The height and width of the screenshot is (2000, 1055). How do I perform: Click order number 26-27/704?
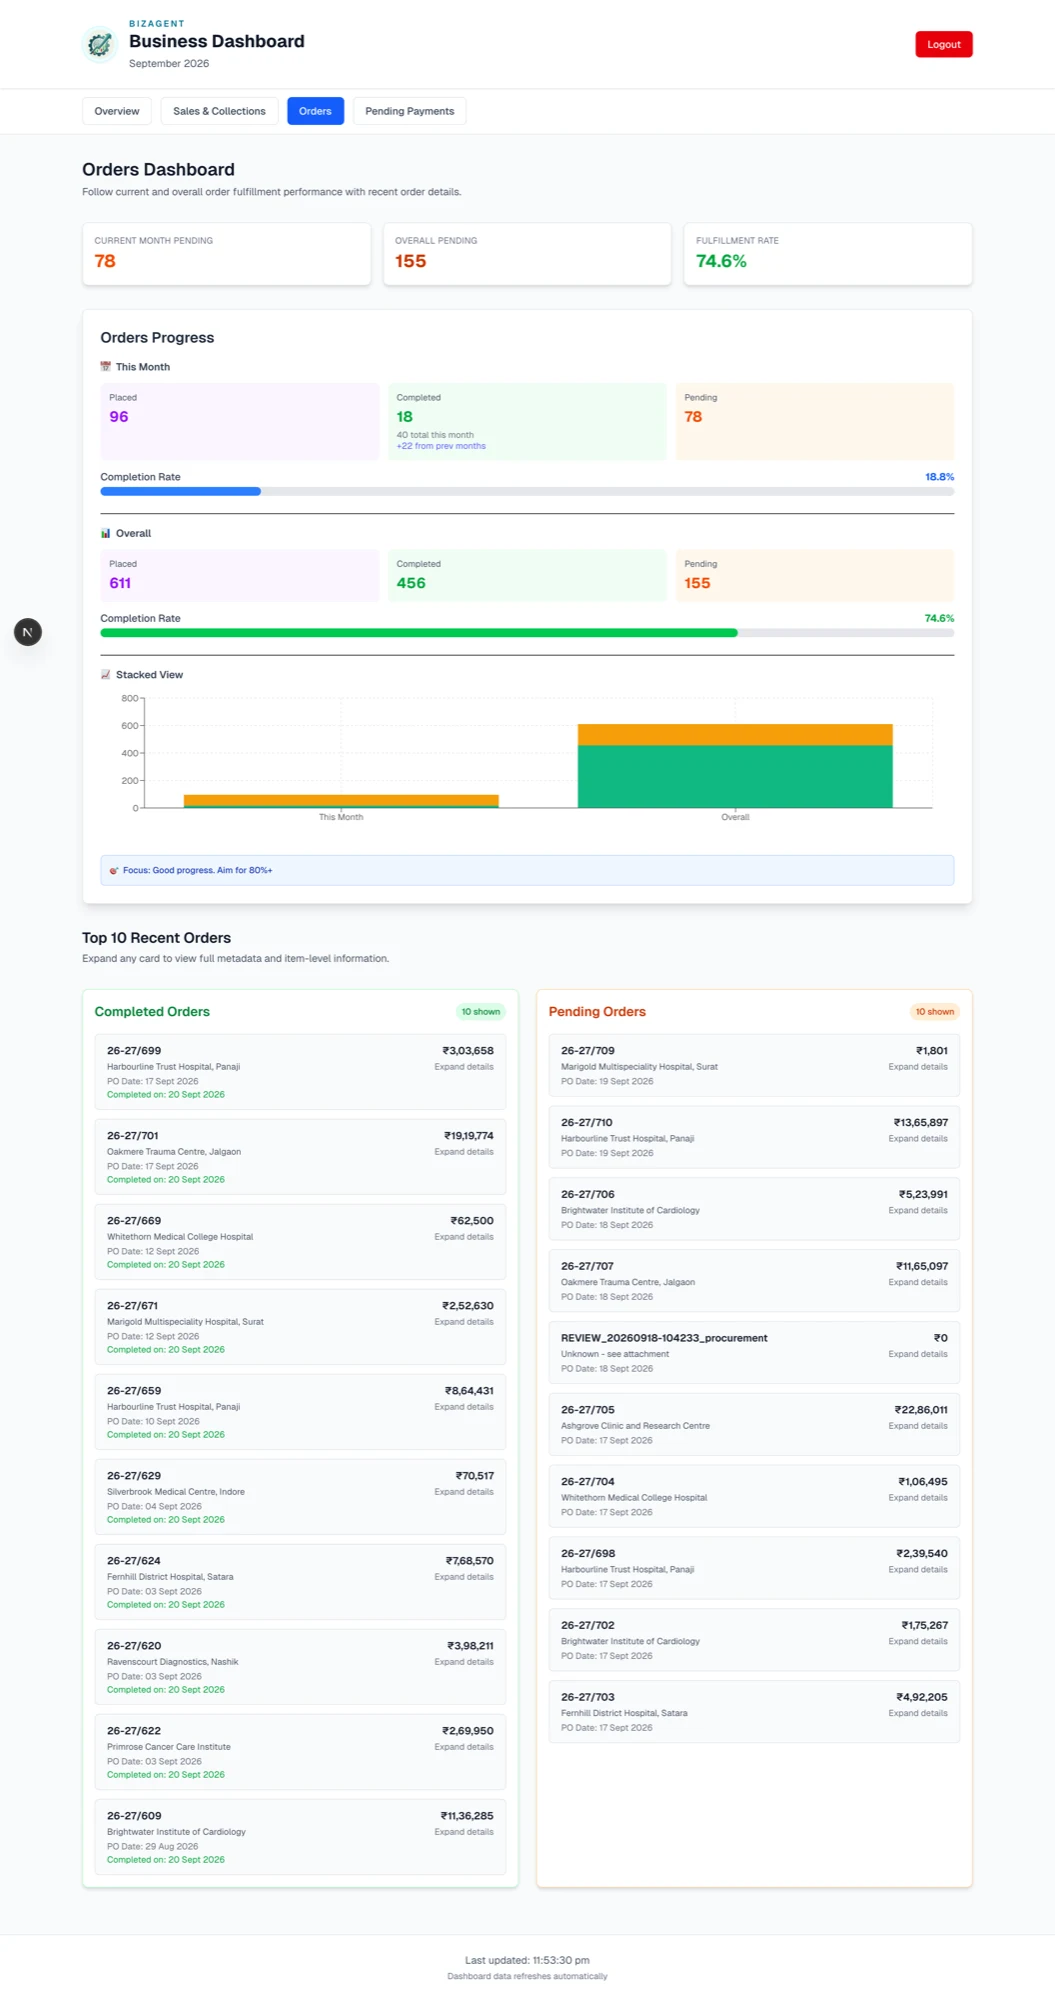[x=588, y=1482]
